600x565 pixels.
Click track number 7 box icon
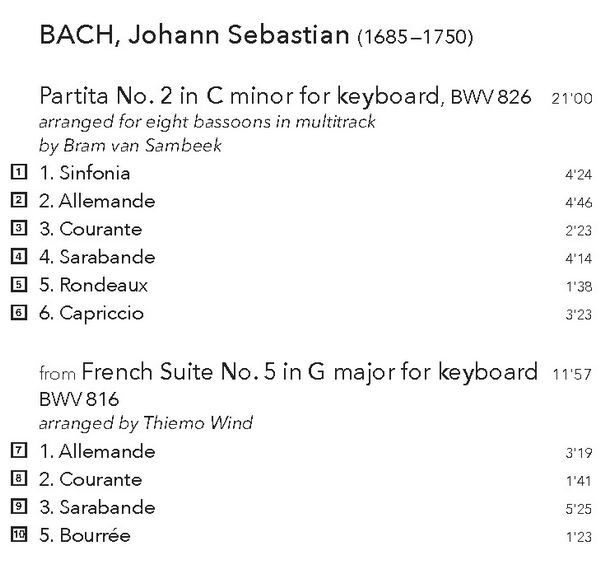pyautogui.click(x=19, y=450)
